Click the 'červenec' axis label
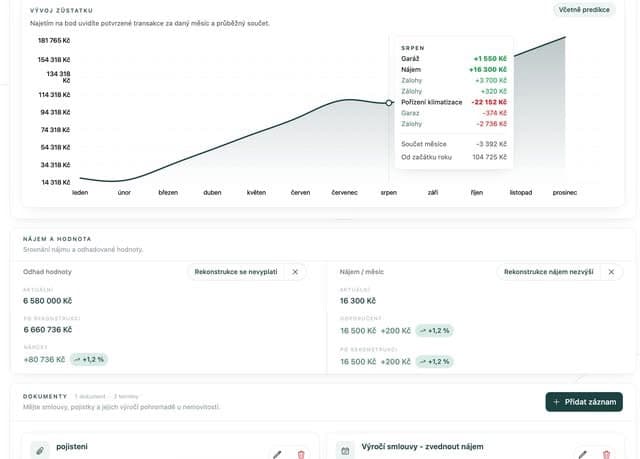Screen dimensions: 640x459 pos(344,192)
